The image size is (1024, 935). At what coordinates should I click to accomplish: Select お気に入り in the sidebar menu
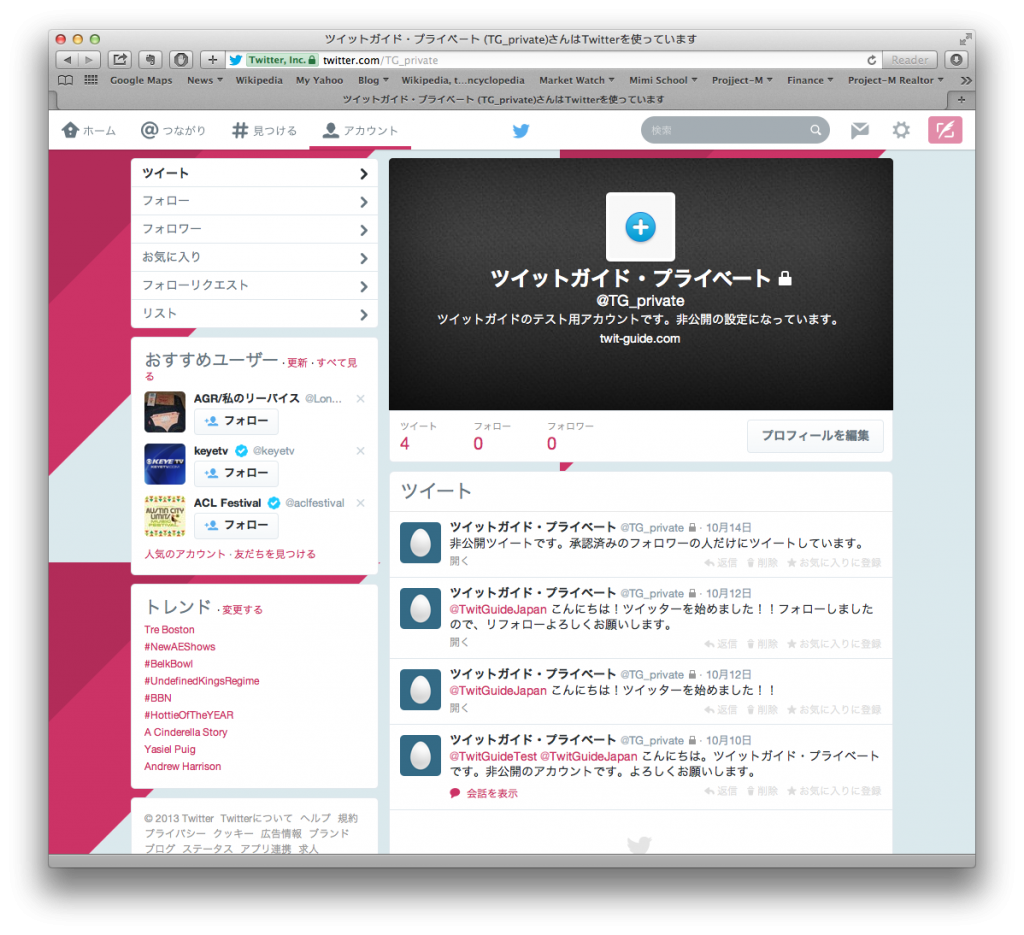pos(254,257)
